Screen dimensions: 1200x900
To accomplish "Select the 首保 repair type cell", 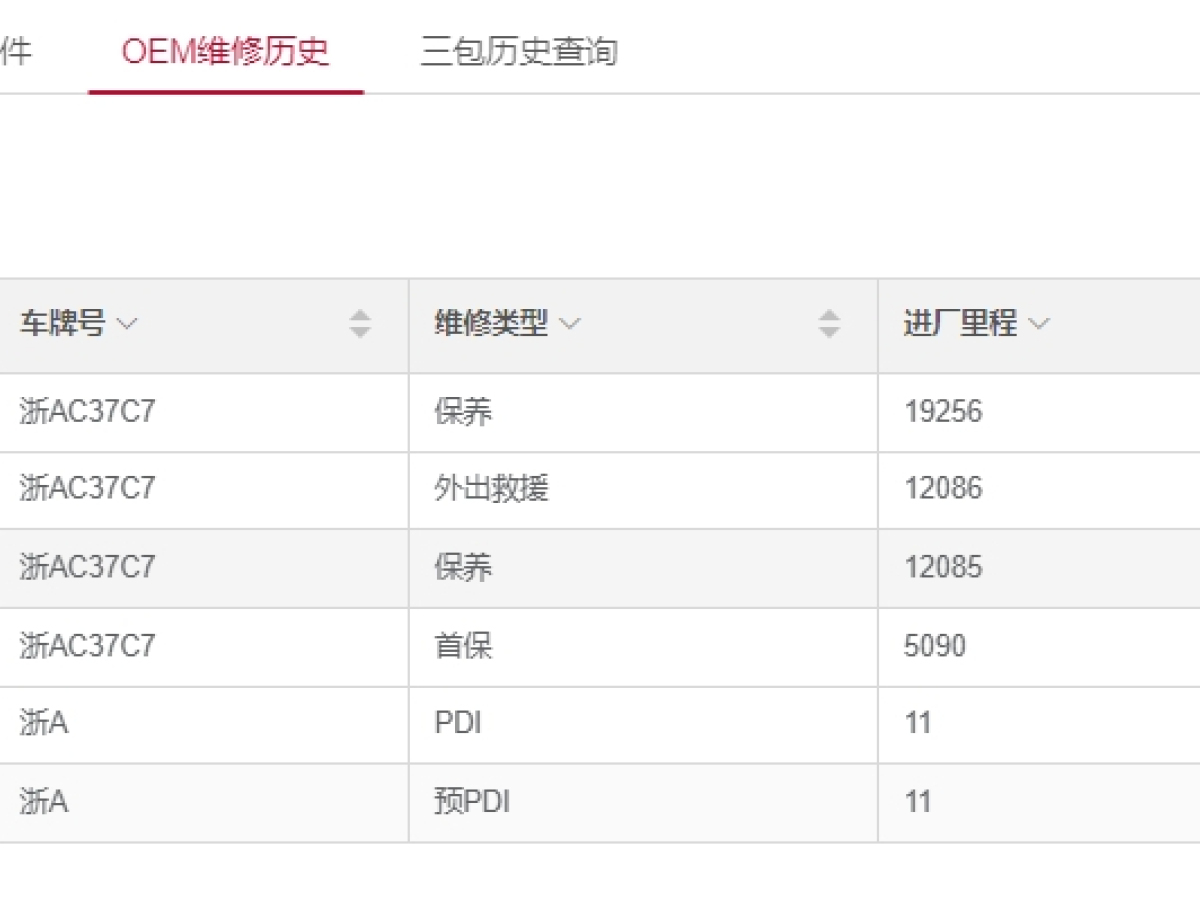I will (x=463, y=646).
